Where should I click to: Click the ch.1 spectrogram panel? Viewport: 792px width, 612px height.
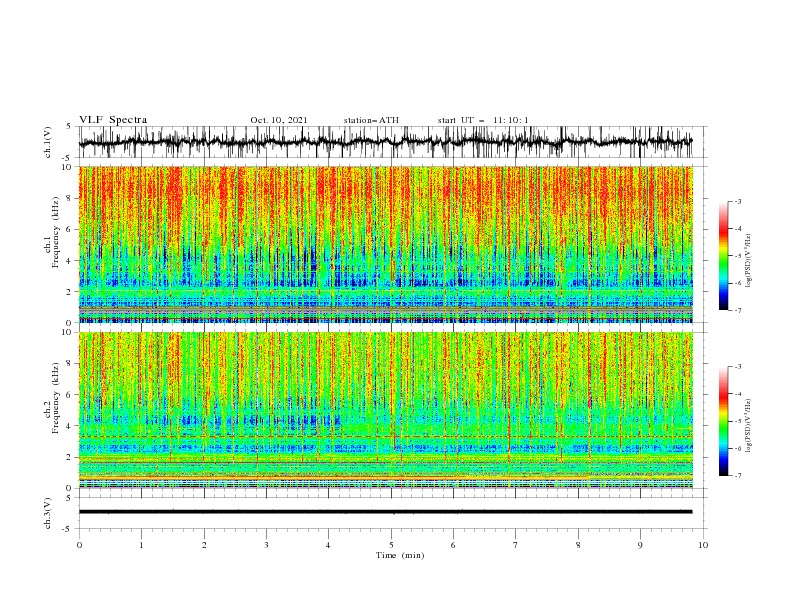(386, 244)
